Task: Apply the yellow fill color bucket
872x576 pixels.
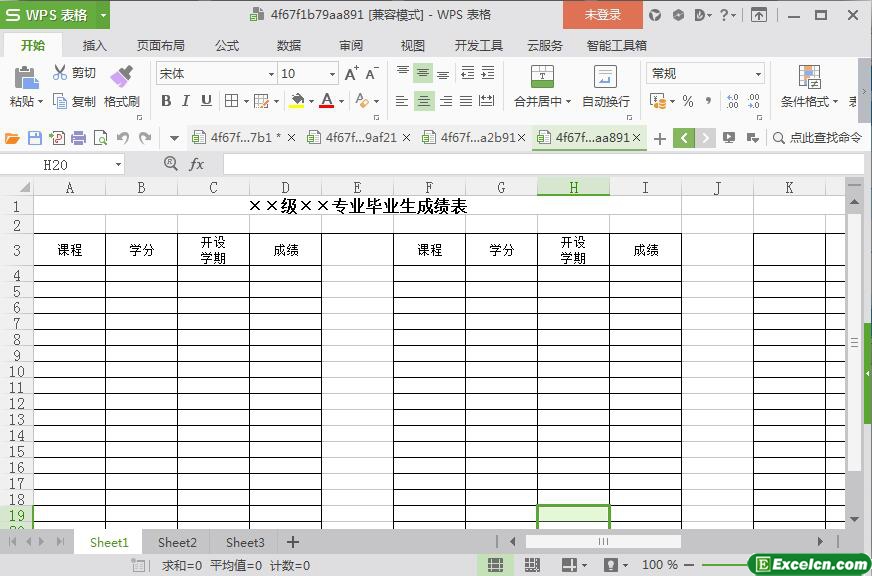Action: coord(297,101)
